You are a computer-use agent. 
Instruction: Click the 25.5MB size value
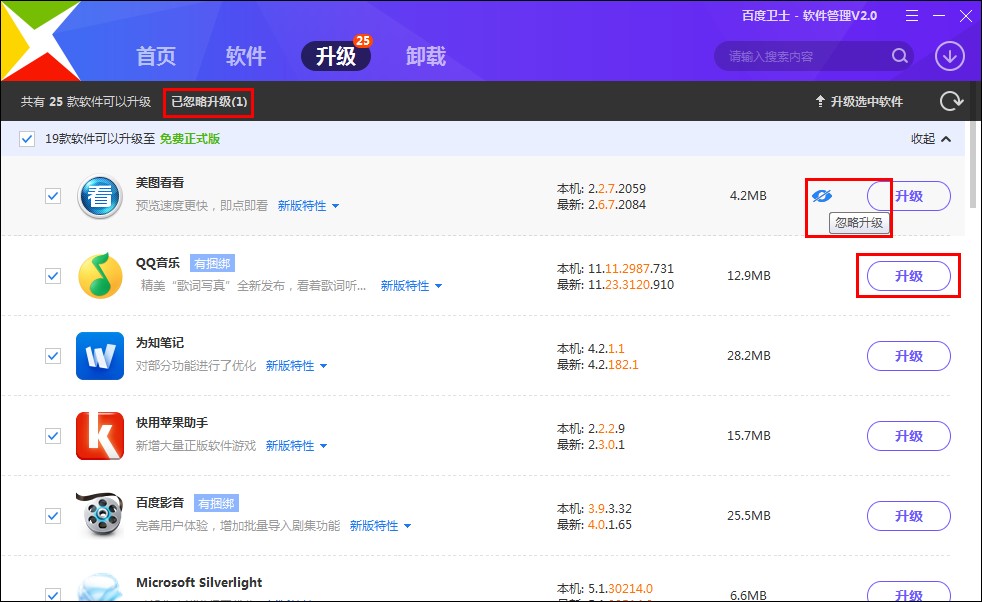pos(748,516)
